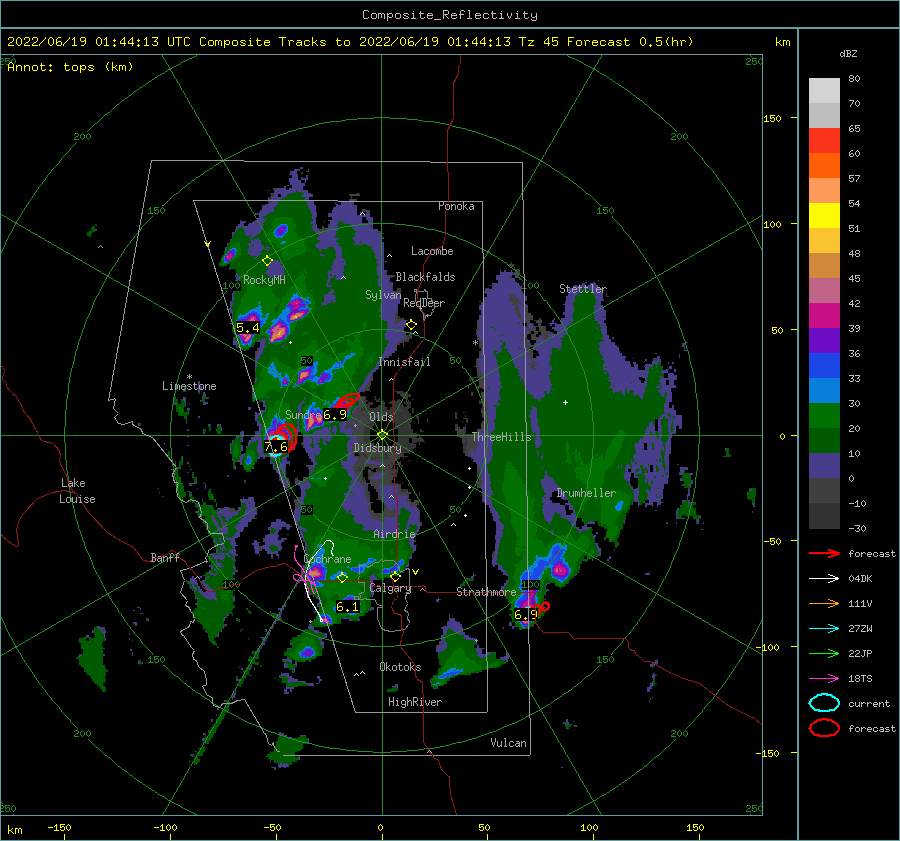The image size is (900, 841).
Task: Click the Sylvan label
Action: (383, 295)
